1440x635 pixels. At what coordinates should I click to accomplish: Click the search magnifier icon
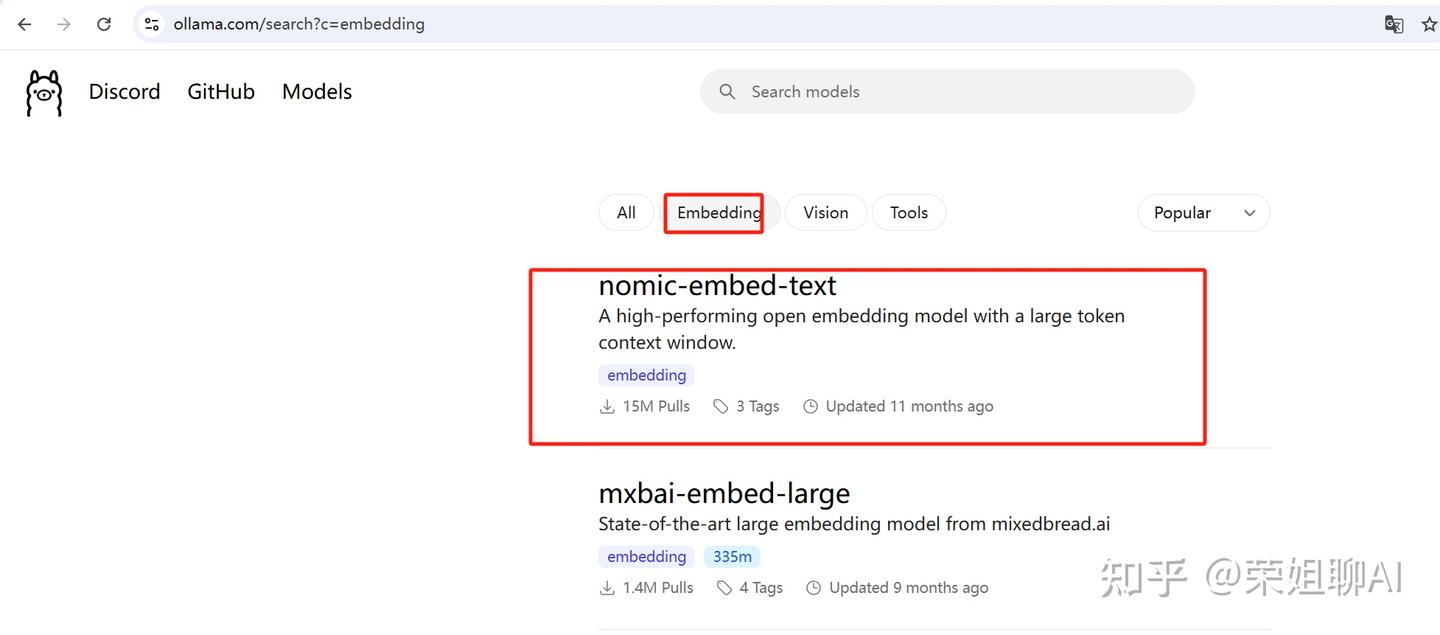coord(728,92)
